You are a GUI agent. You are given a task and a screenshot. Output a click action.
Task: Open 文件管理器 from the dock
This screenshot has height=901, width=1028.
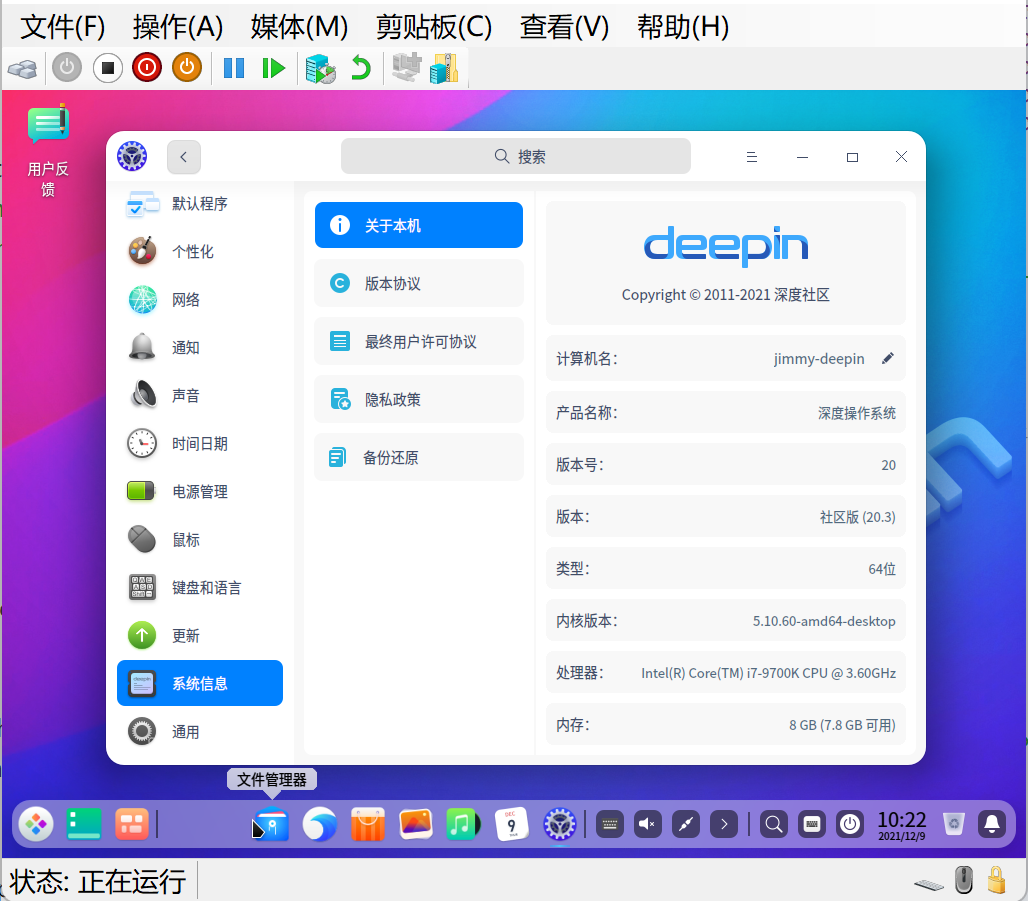coord(271,824)
